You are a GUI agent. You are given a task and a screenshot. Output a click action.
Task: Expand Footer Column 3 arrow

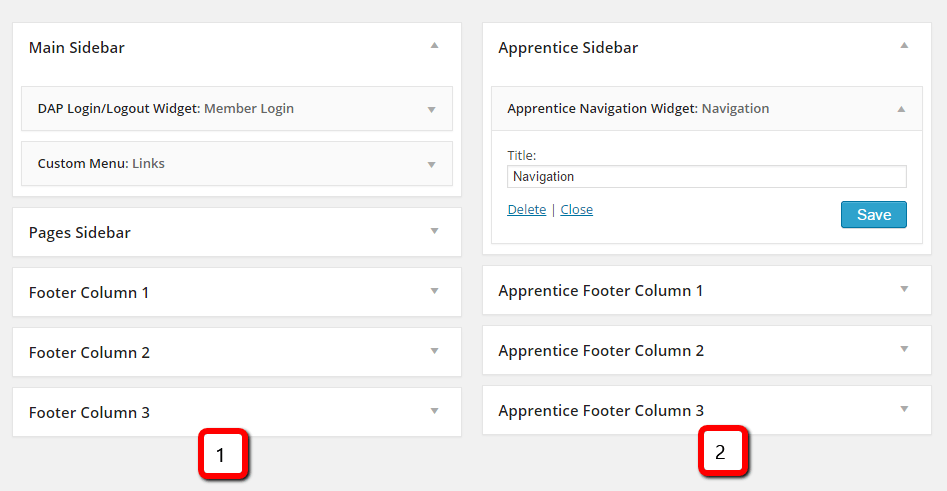pos(434,411)
